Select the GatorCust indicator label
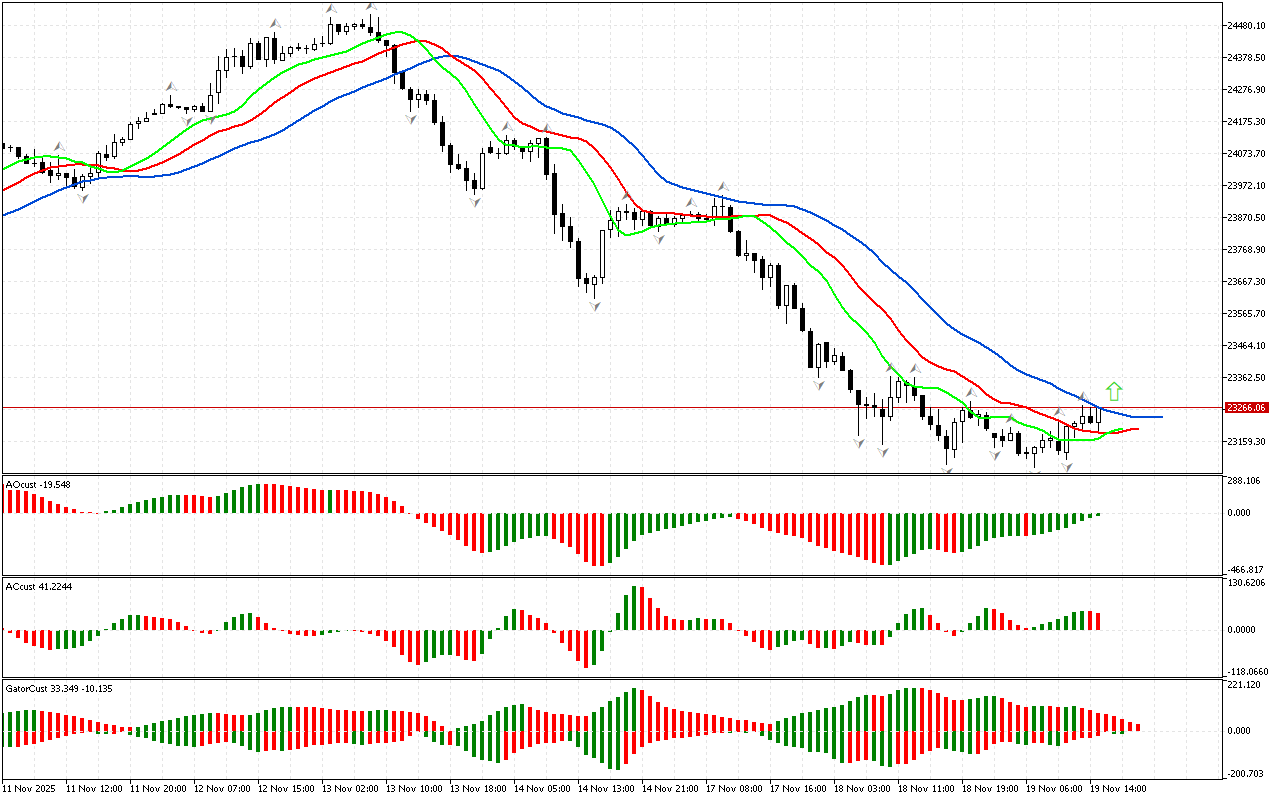Screen dimensions: 1280x800 pos(57,689)
